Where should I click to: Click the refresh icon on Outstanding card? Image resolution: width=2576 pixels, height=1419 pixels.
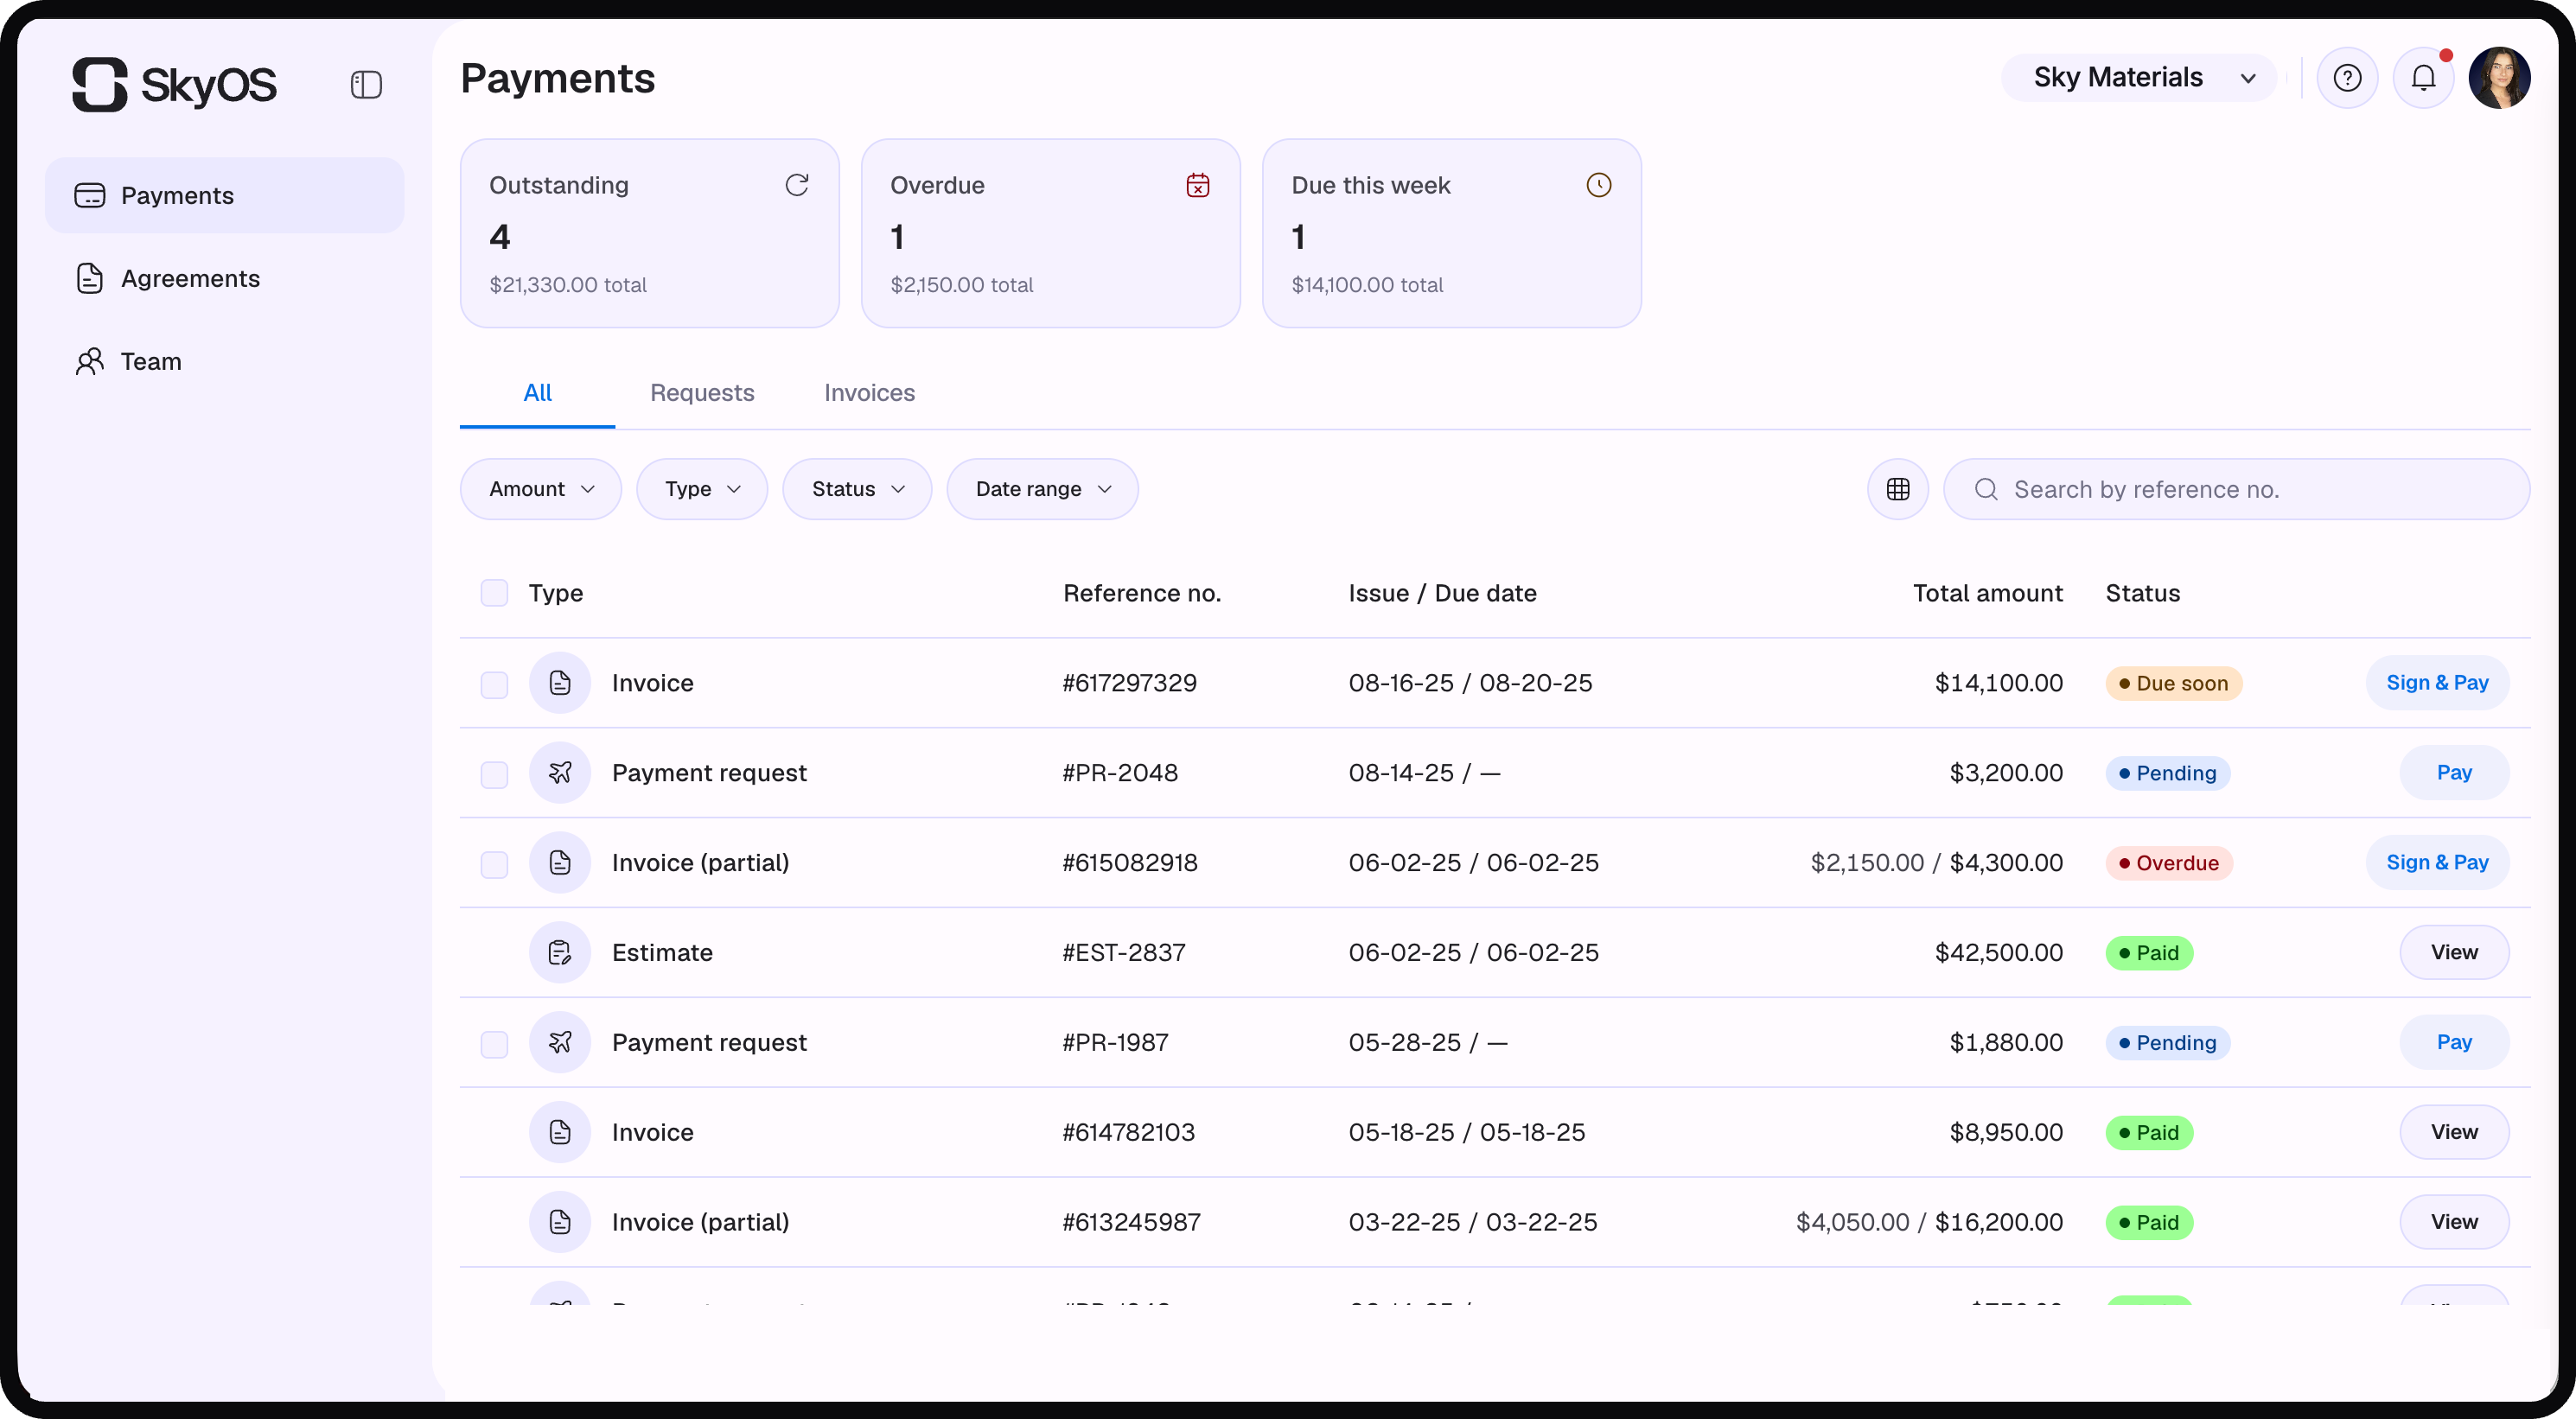tap(797, 185)
